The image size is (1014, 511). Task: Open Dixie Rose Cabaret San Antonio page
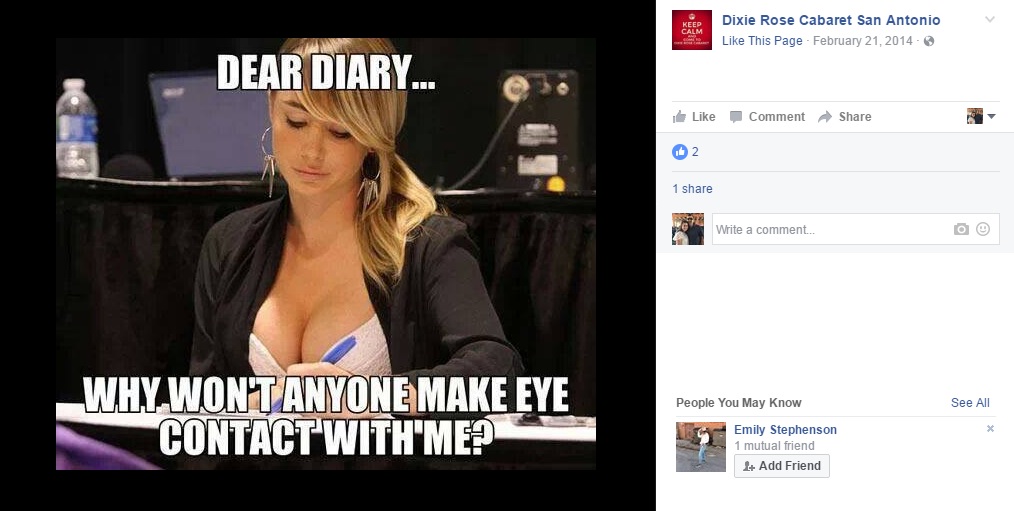point(831,20)
